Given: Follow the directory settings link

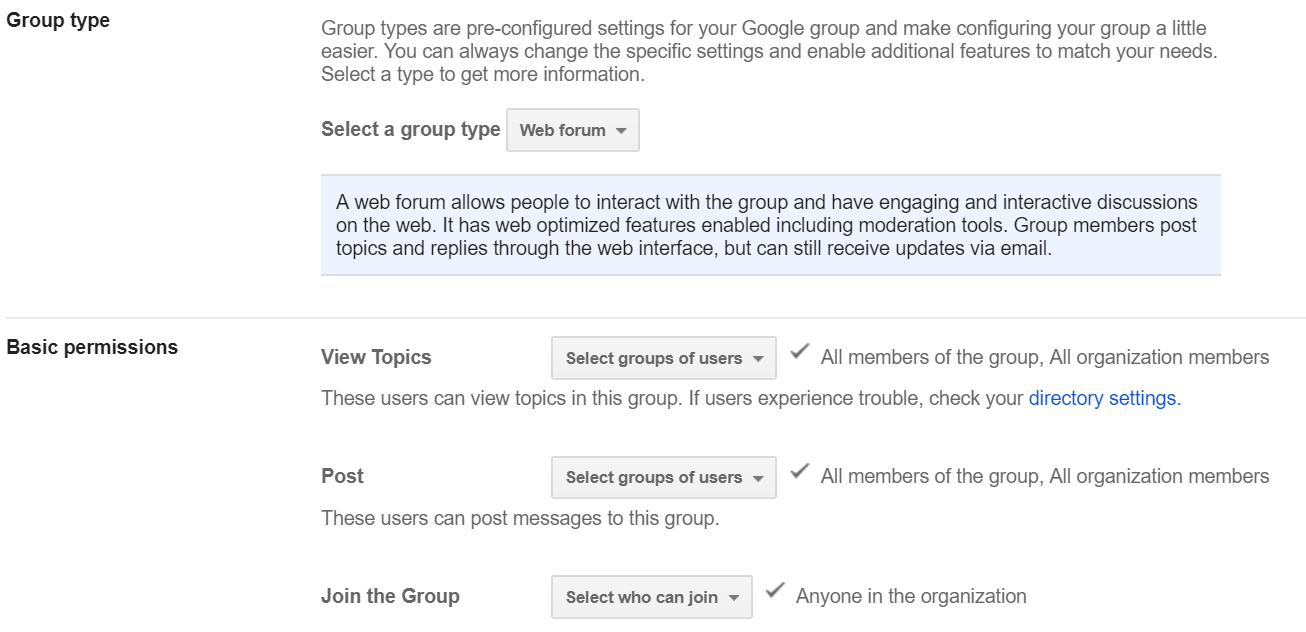Looking at the screenshot, I should [1104, 398].
